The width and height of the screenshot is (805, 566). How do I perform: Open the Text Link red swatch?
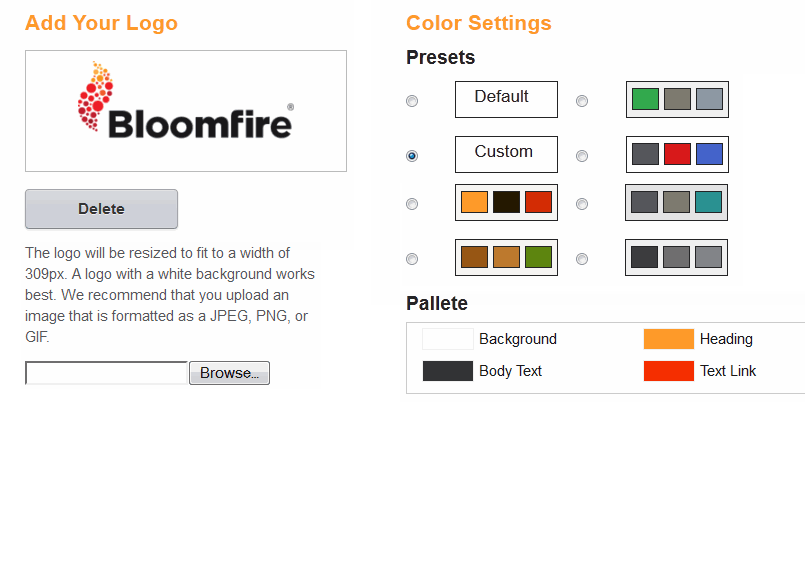click(x=668, y=371)
